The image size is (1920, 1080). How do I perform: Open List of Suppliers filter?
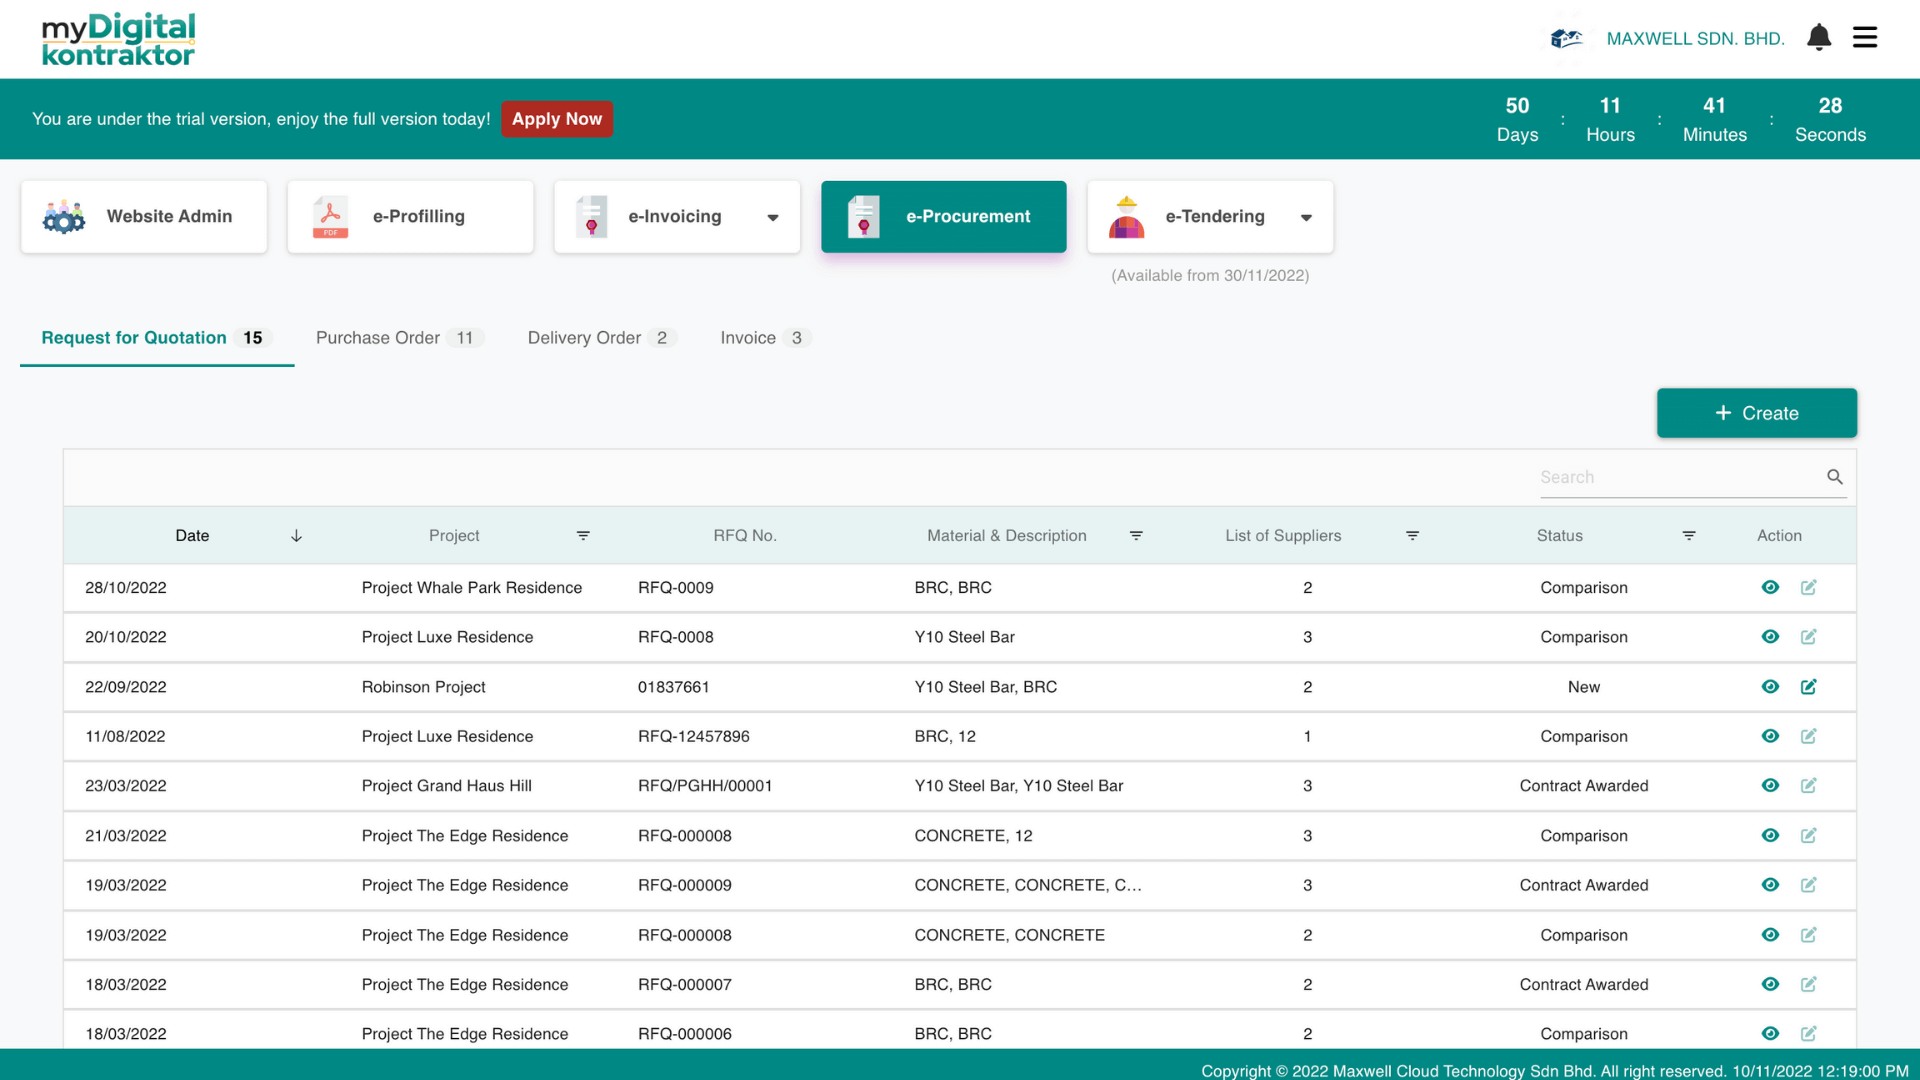click(1412, 536)
